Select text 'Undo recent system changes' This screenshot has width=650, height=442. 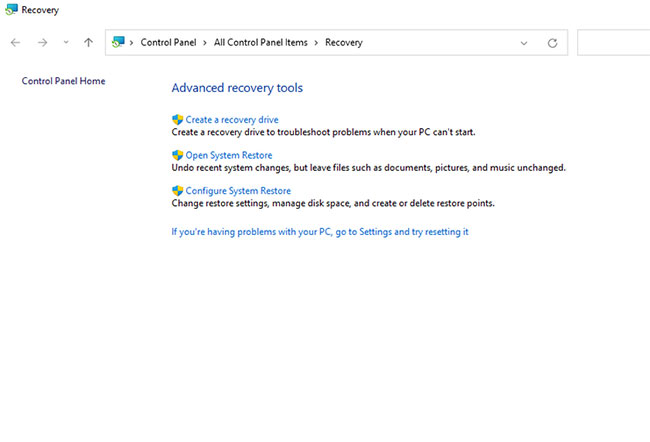230,168
